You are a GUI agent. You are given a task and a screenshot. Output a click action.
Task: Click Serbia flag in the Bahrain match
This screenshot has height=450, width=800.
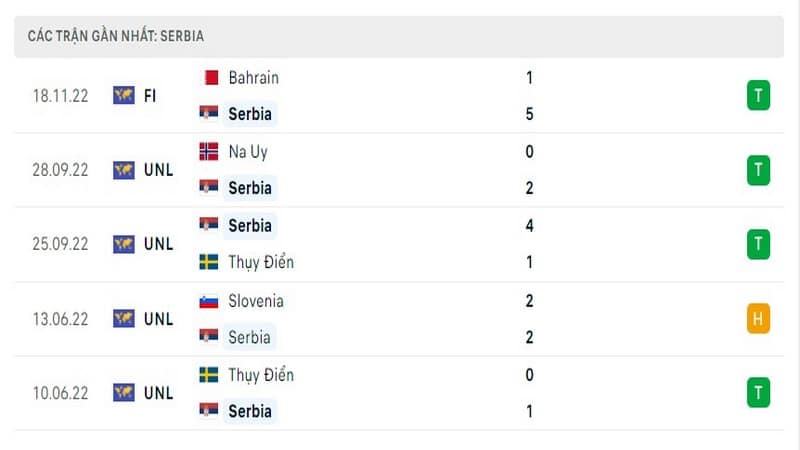click(209, 113)
